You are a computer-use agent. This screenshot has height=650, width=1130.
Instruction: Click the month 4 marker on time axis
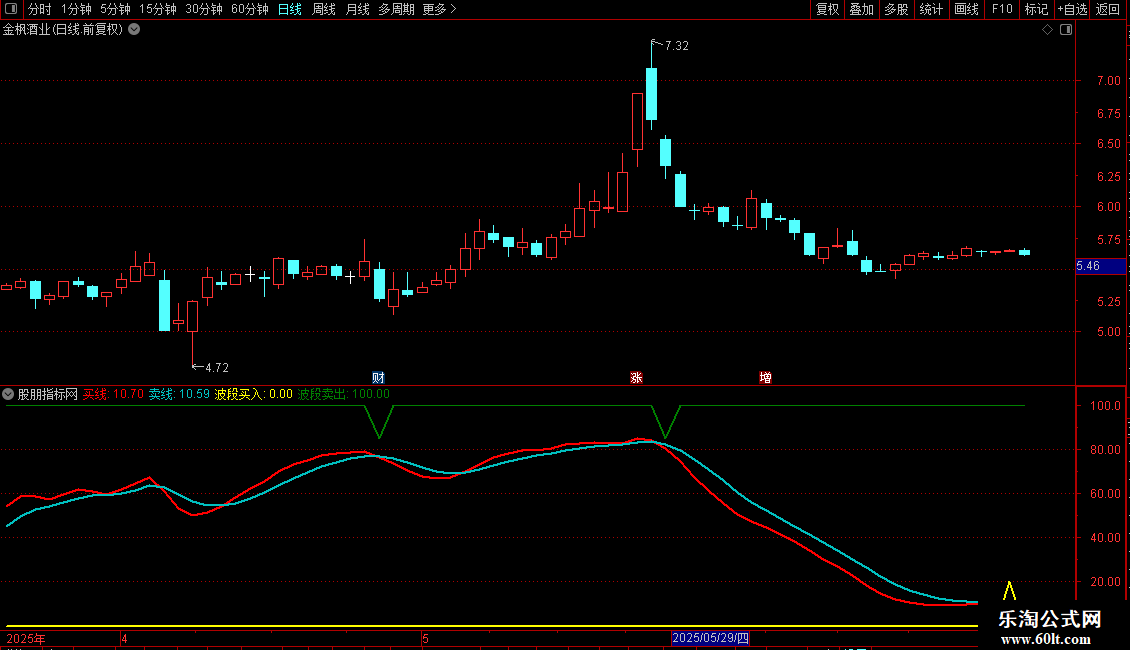[124, 638]
